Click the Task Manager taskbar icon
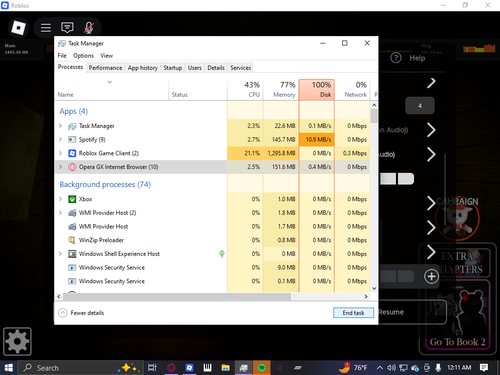Viewport: 500px width, 375px height. coord(244,368)
